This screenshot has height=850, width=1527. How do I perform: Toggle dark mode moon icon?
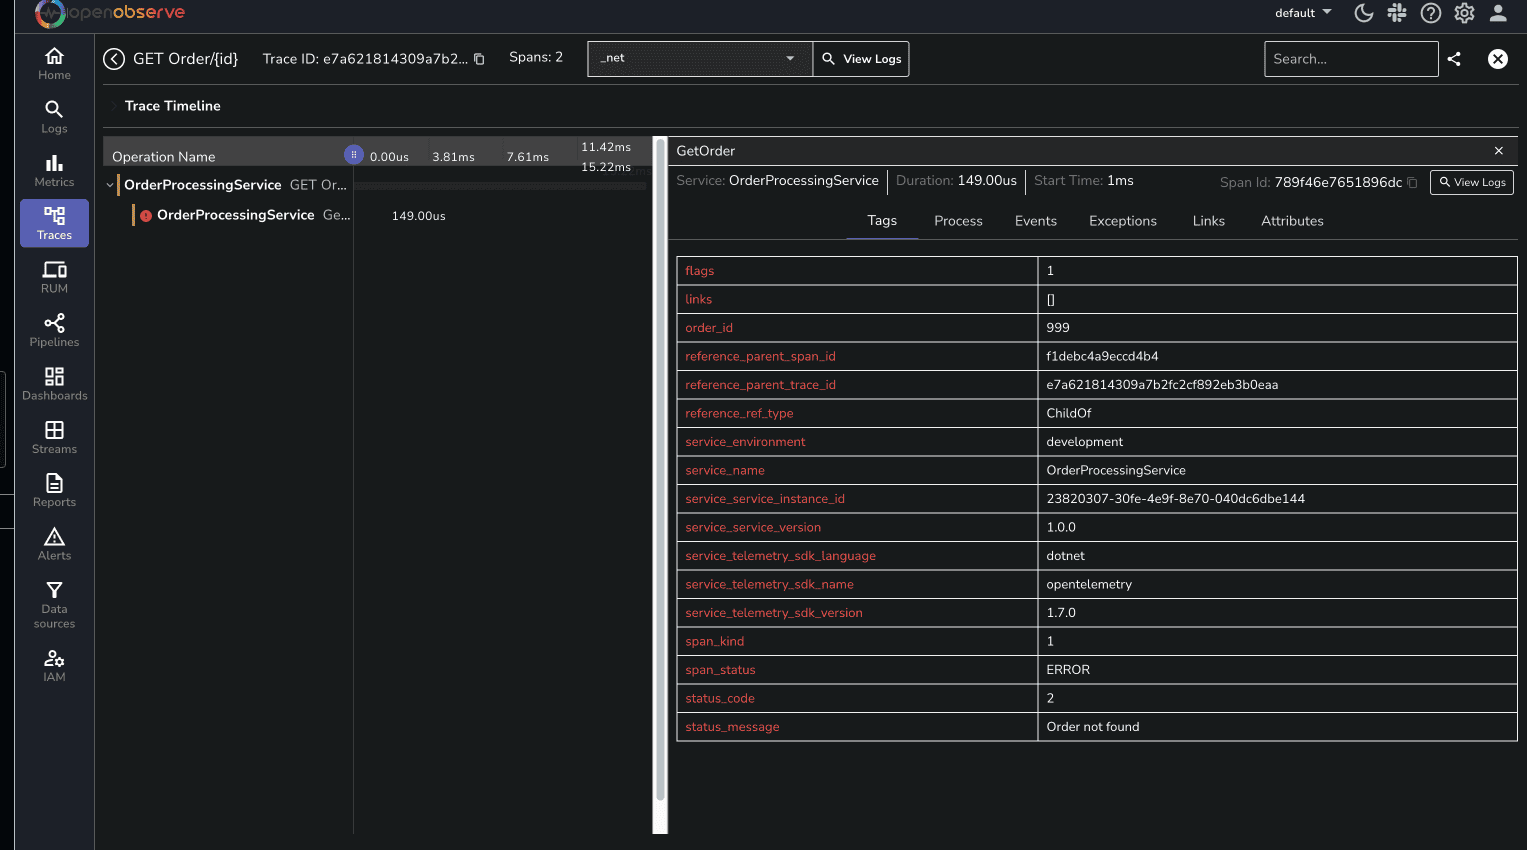click(x=1363, y=13)
